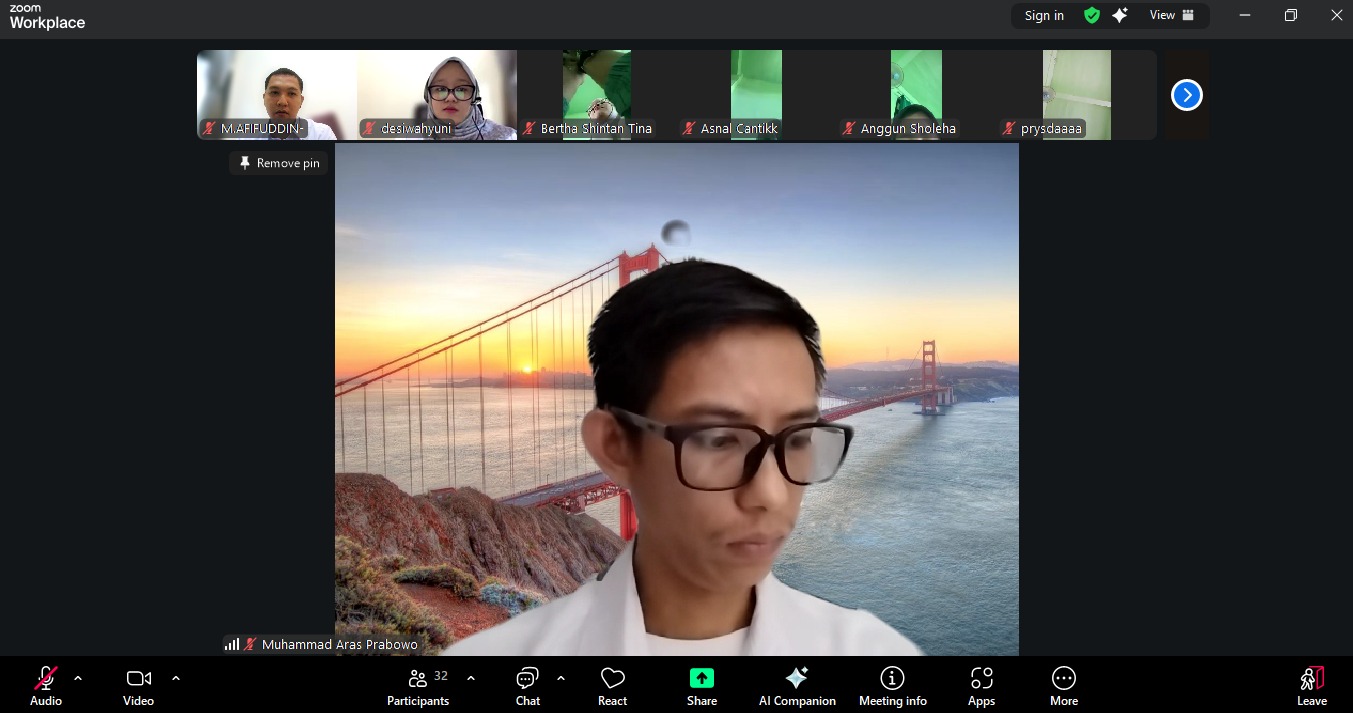1353x713 pixels.
Task: Open the React emoji menu
Action: tap(612, 686)
